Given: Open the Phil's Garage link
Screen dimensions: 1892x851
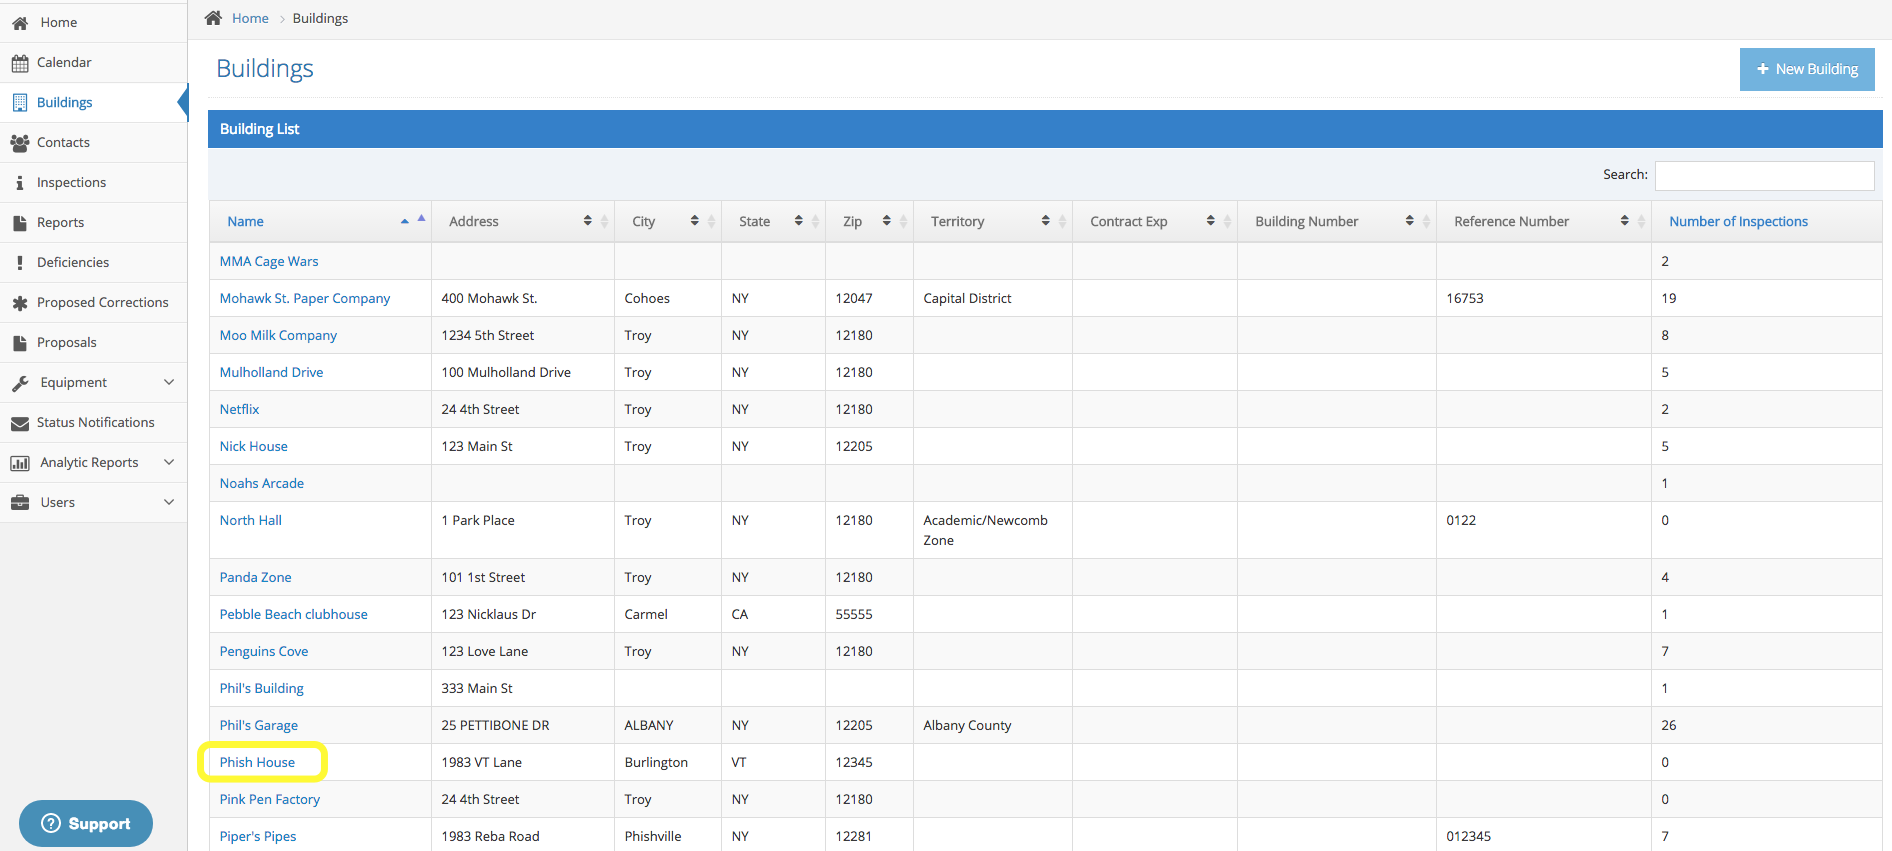Looking at the screenshot, I should [x=258, y=725].
